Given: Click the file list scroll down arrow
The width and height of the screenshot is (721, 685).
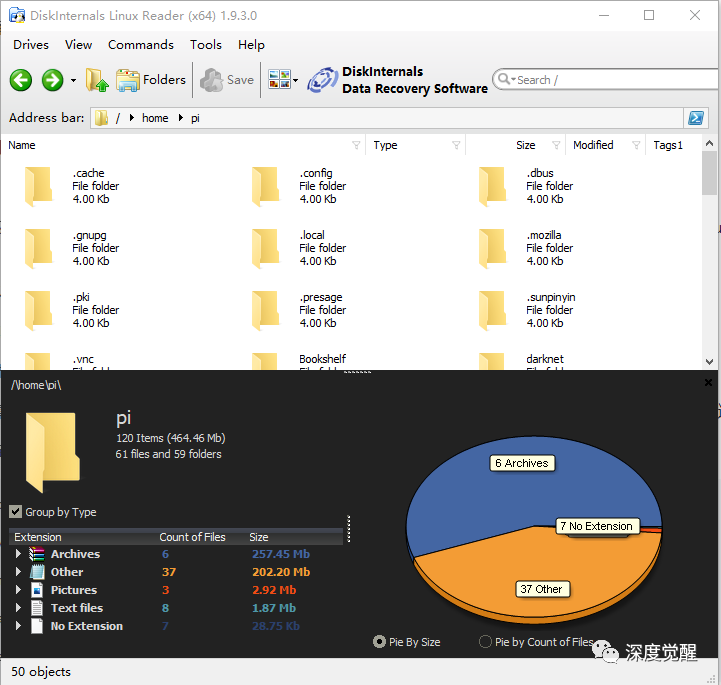Looking at the screenshot, I should click(x=710, y=362).
